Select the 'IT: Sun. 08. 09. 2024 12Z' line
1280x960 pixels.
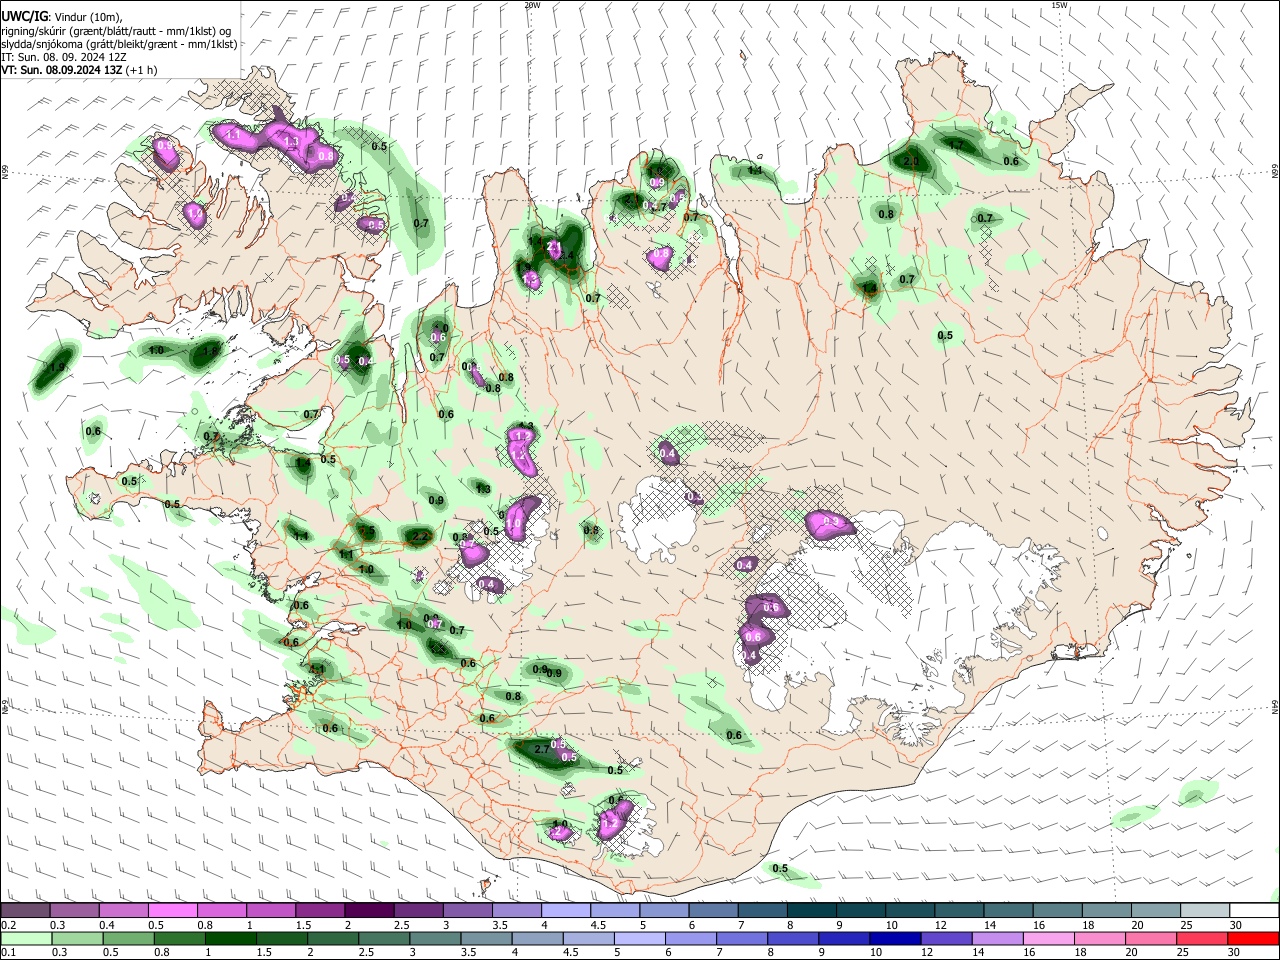click(x=64, y=57)
